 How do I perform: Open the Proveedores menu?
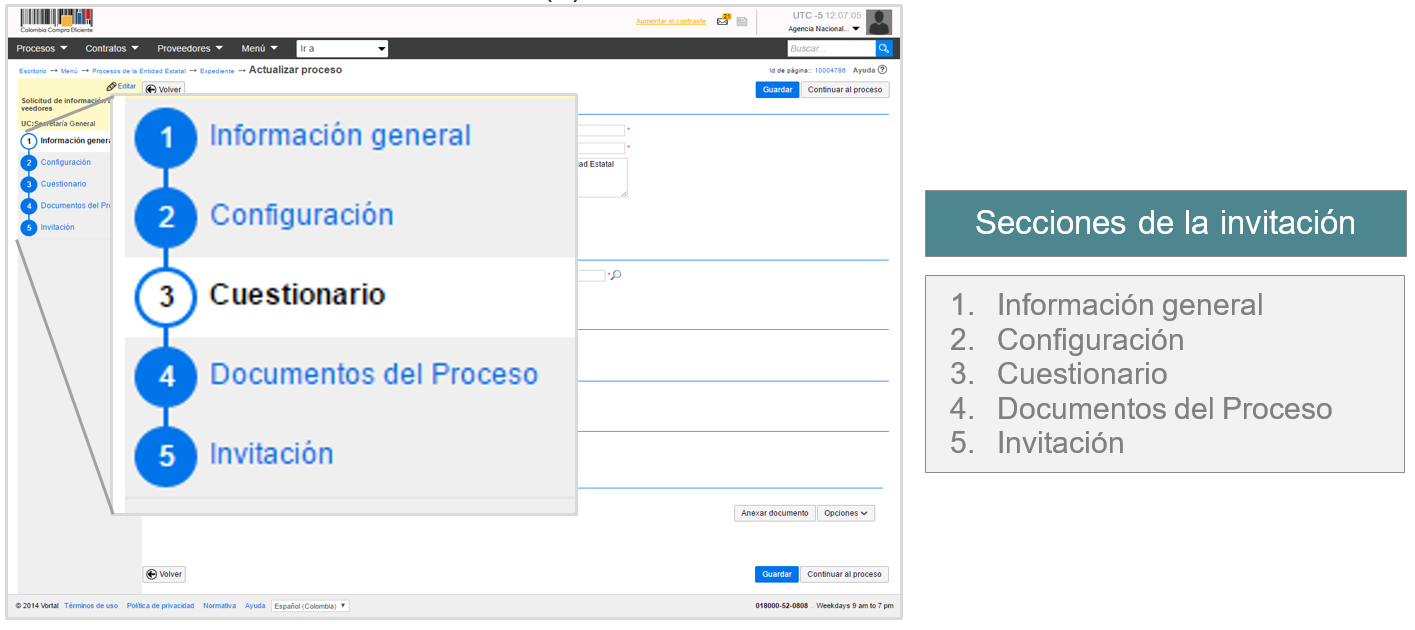click(189, 48)
